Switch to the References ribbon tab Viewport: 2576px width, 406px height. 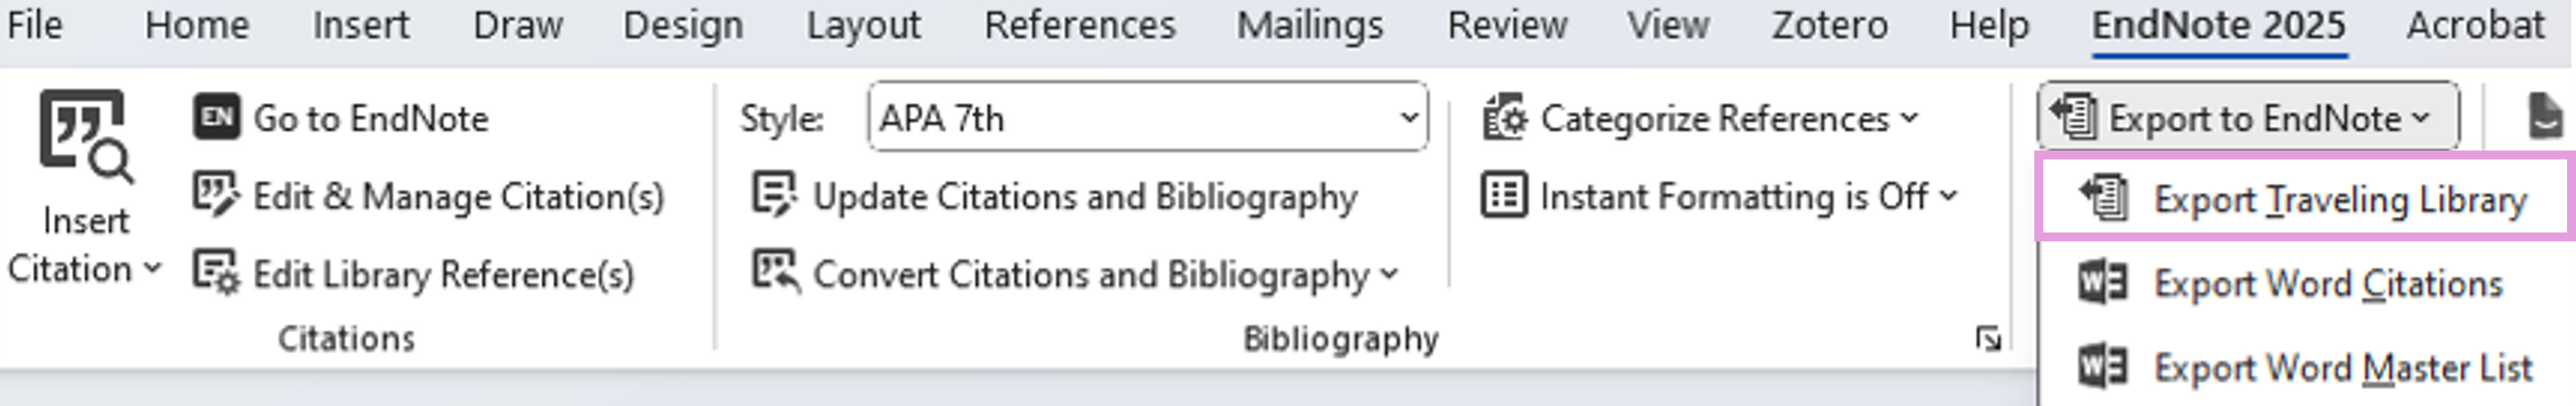[1079, 25]
